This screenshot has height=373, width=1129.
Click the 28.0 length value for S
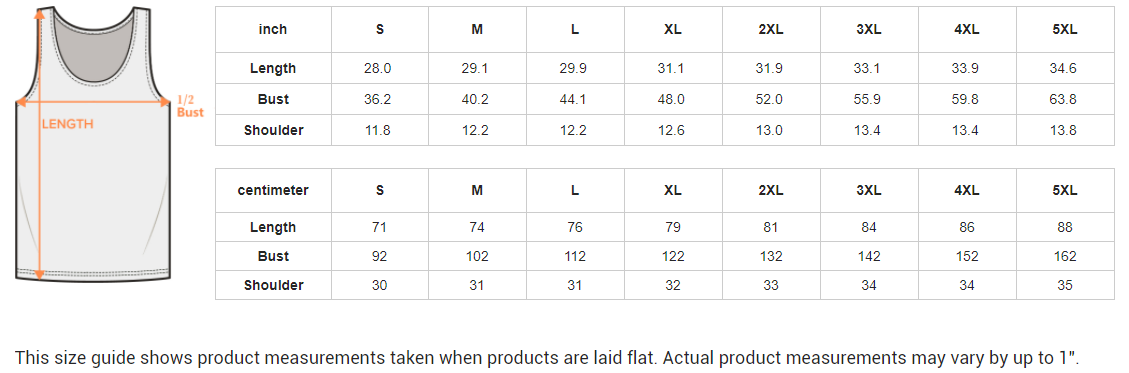coord(377,68)
